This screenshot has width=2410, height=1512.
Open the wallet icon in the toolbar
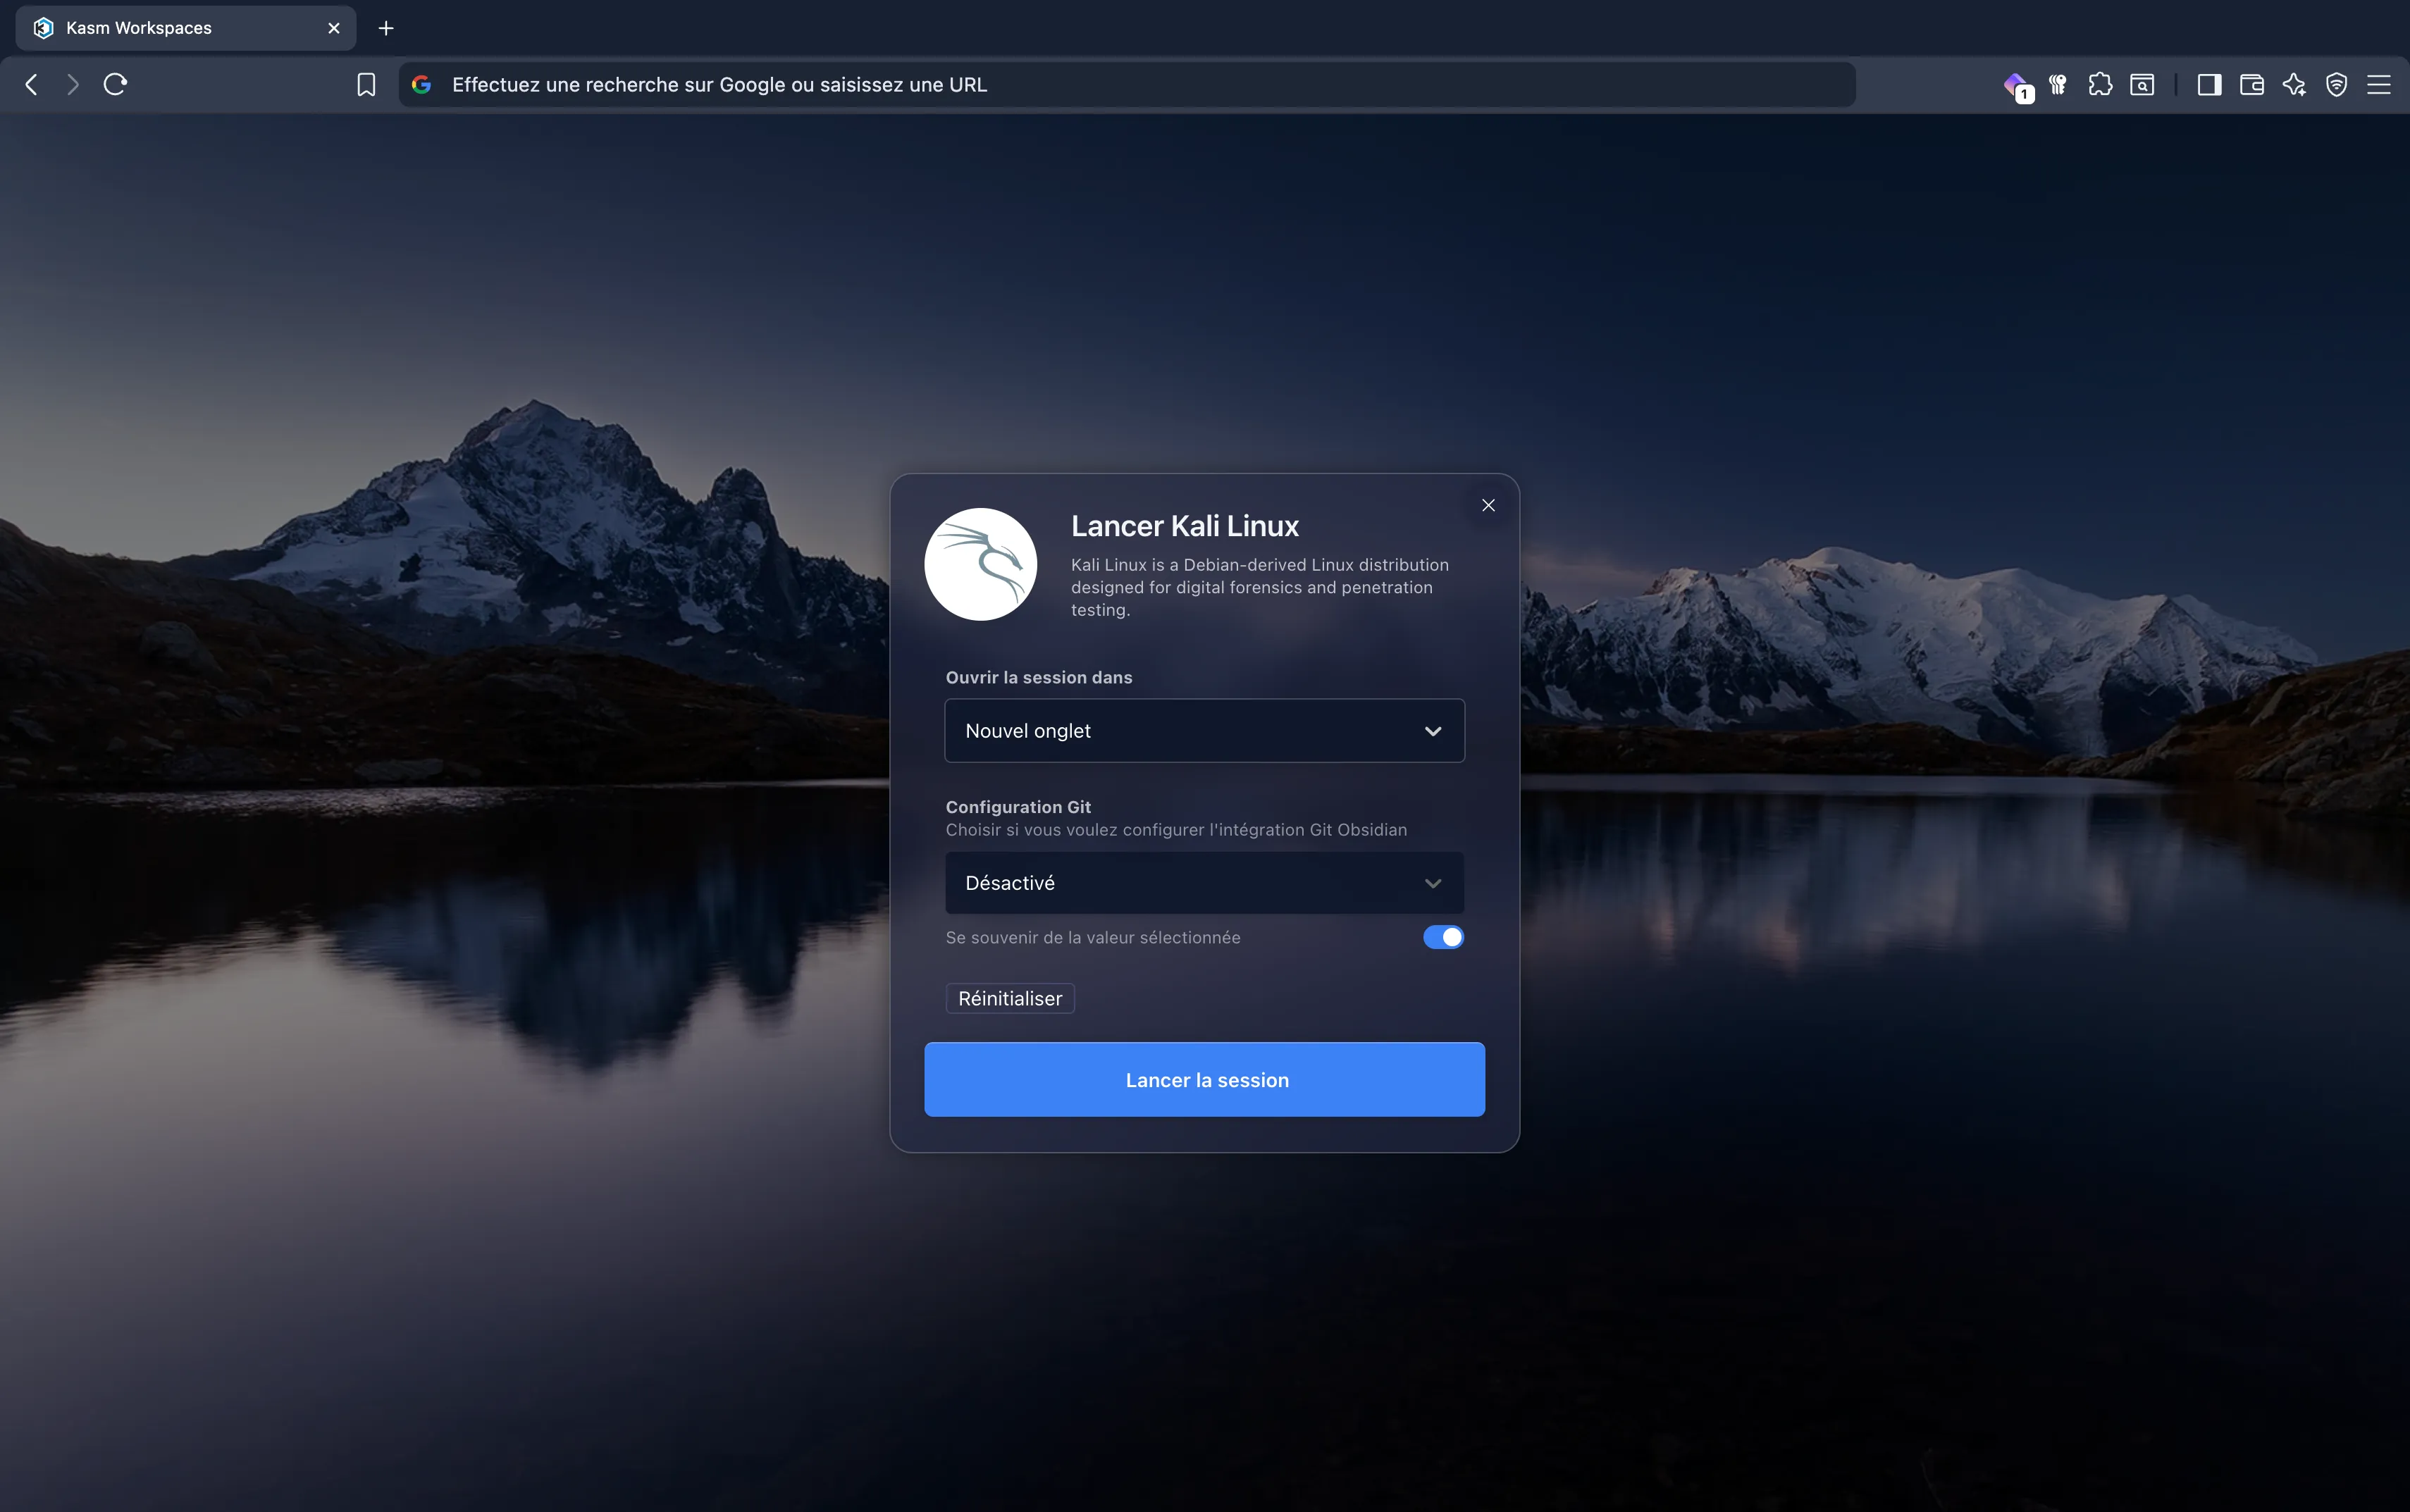(2251, 84)
